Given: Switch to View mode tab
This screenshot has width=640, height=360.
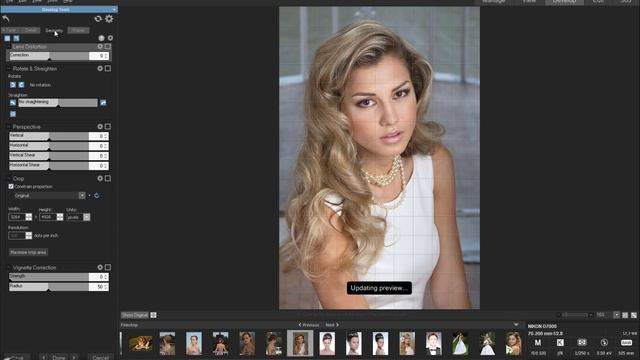Looking at the screenshot, I should pos(529,2).
